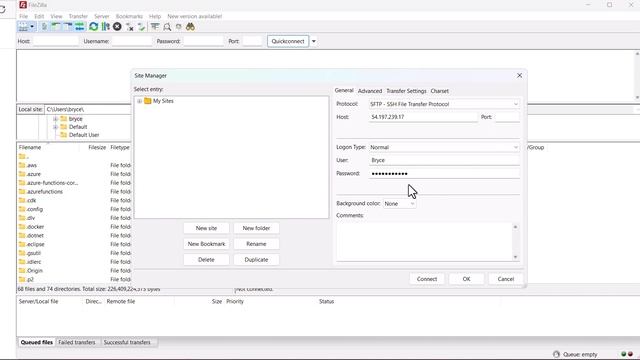Image resolution: width=640 pixels, height=360 pixels.
Task: Open the Logon Type dropdown
Action: [444, 147]
